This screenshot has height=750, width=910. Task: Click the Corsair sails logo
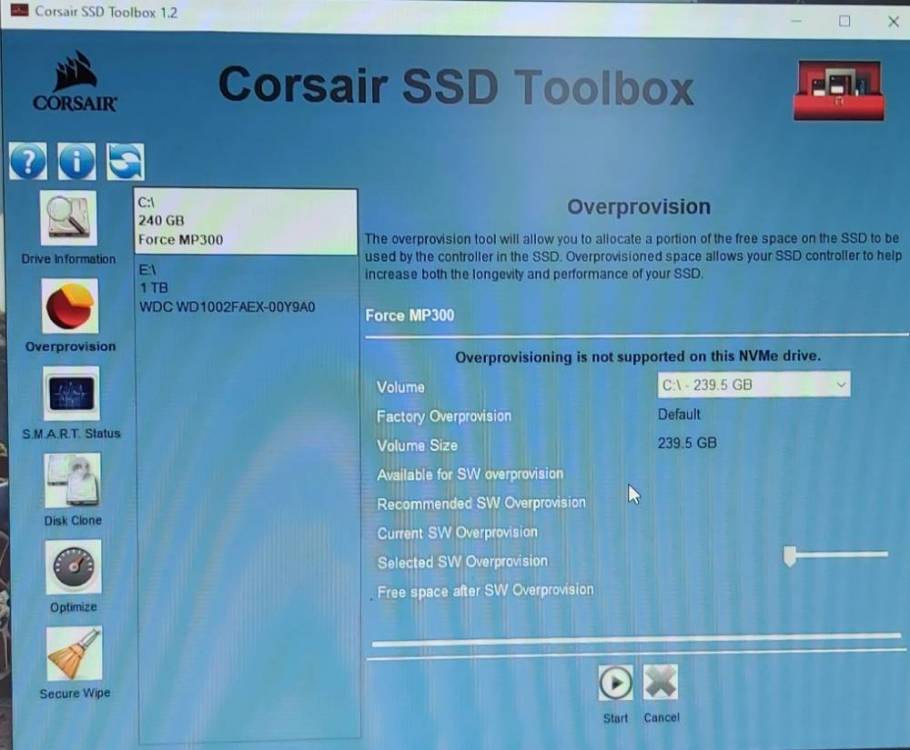click(75, 81)
